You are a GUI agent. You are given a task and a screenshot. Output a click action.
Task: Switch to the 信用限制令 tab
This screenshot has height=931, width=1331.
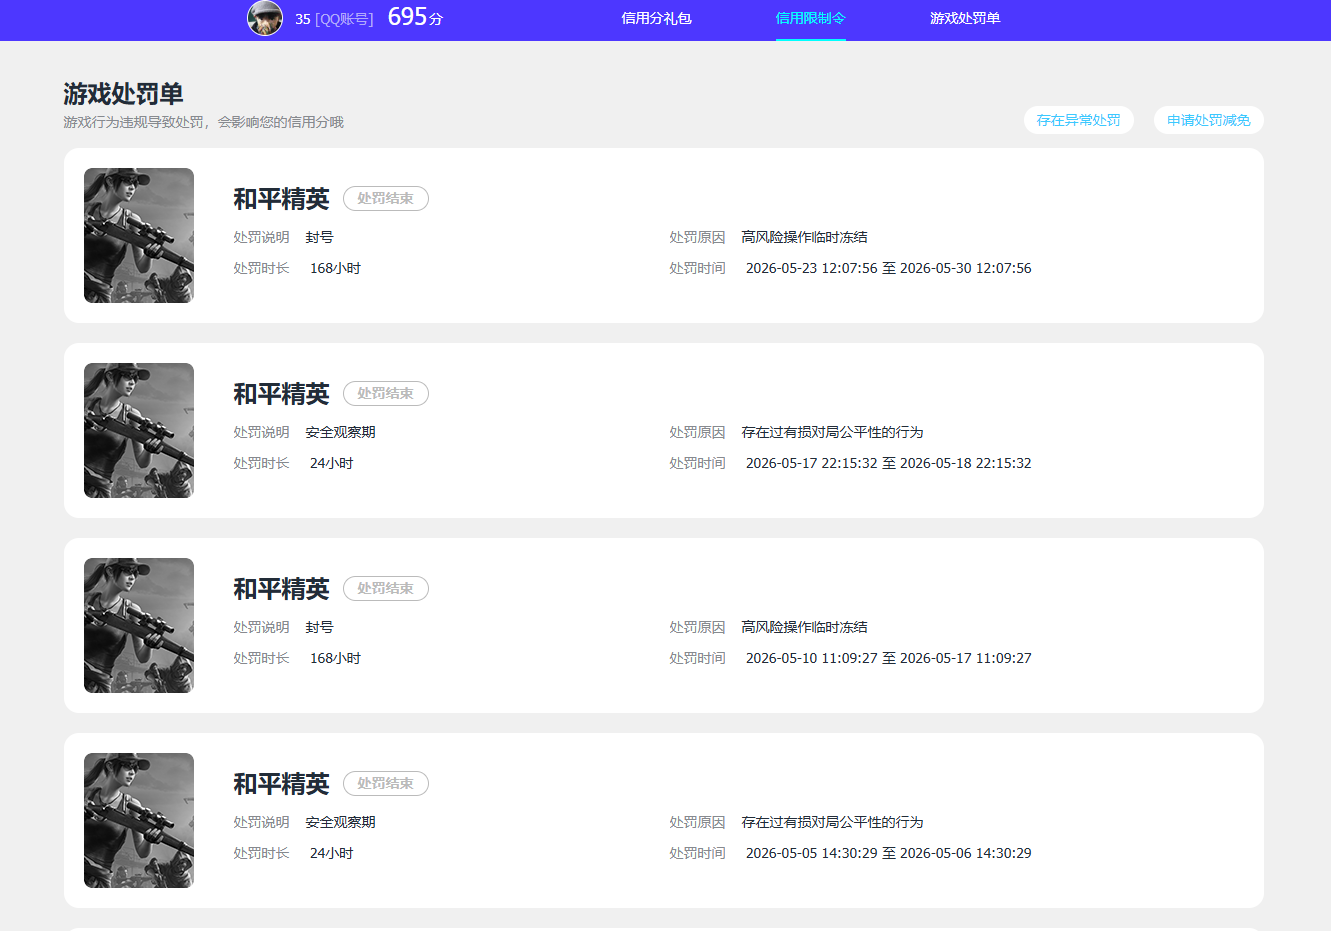click(x=811, y=18)
